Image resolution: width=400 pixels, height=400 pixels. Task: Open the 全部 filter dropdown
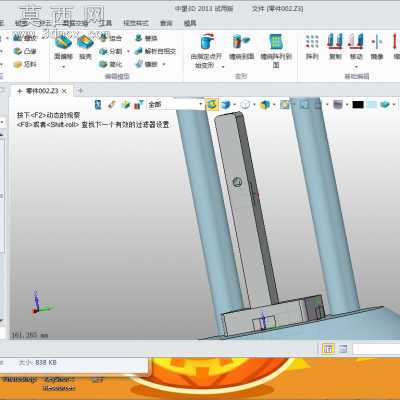pos(175,105)
